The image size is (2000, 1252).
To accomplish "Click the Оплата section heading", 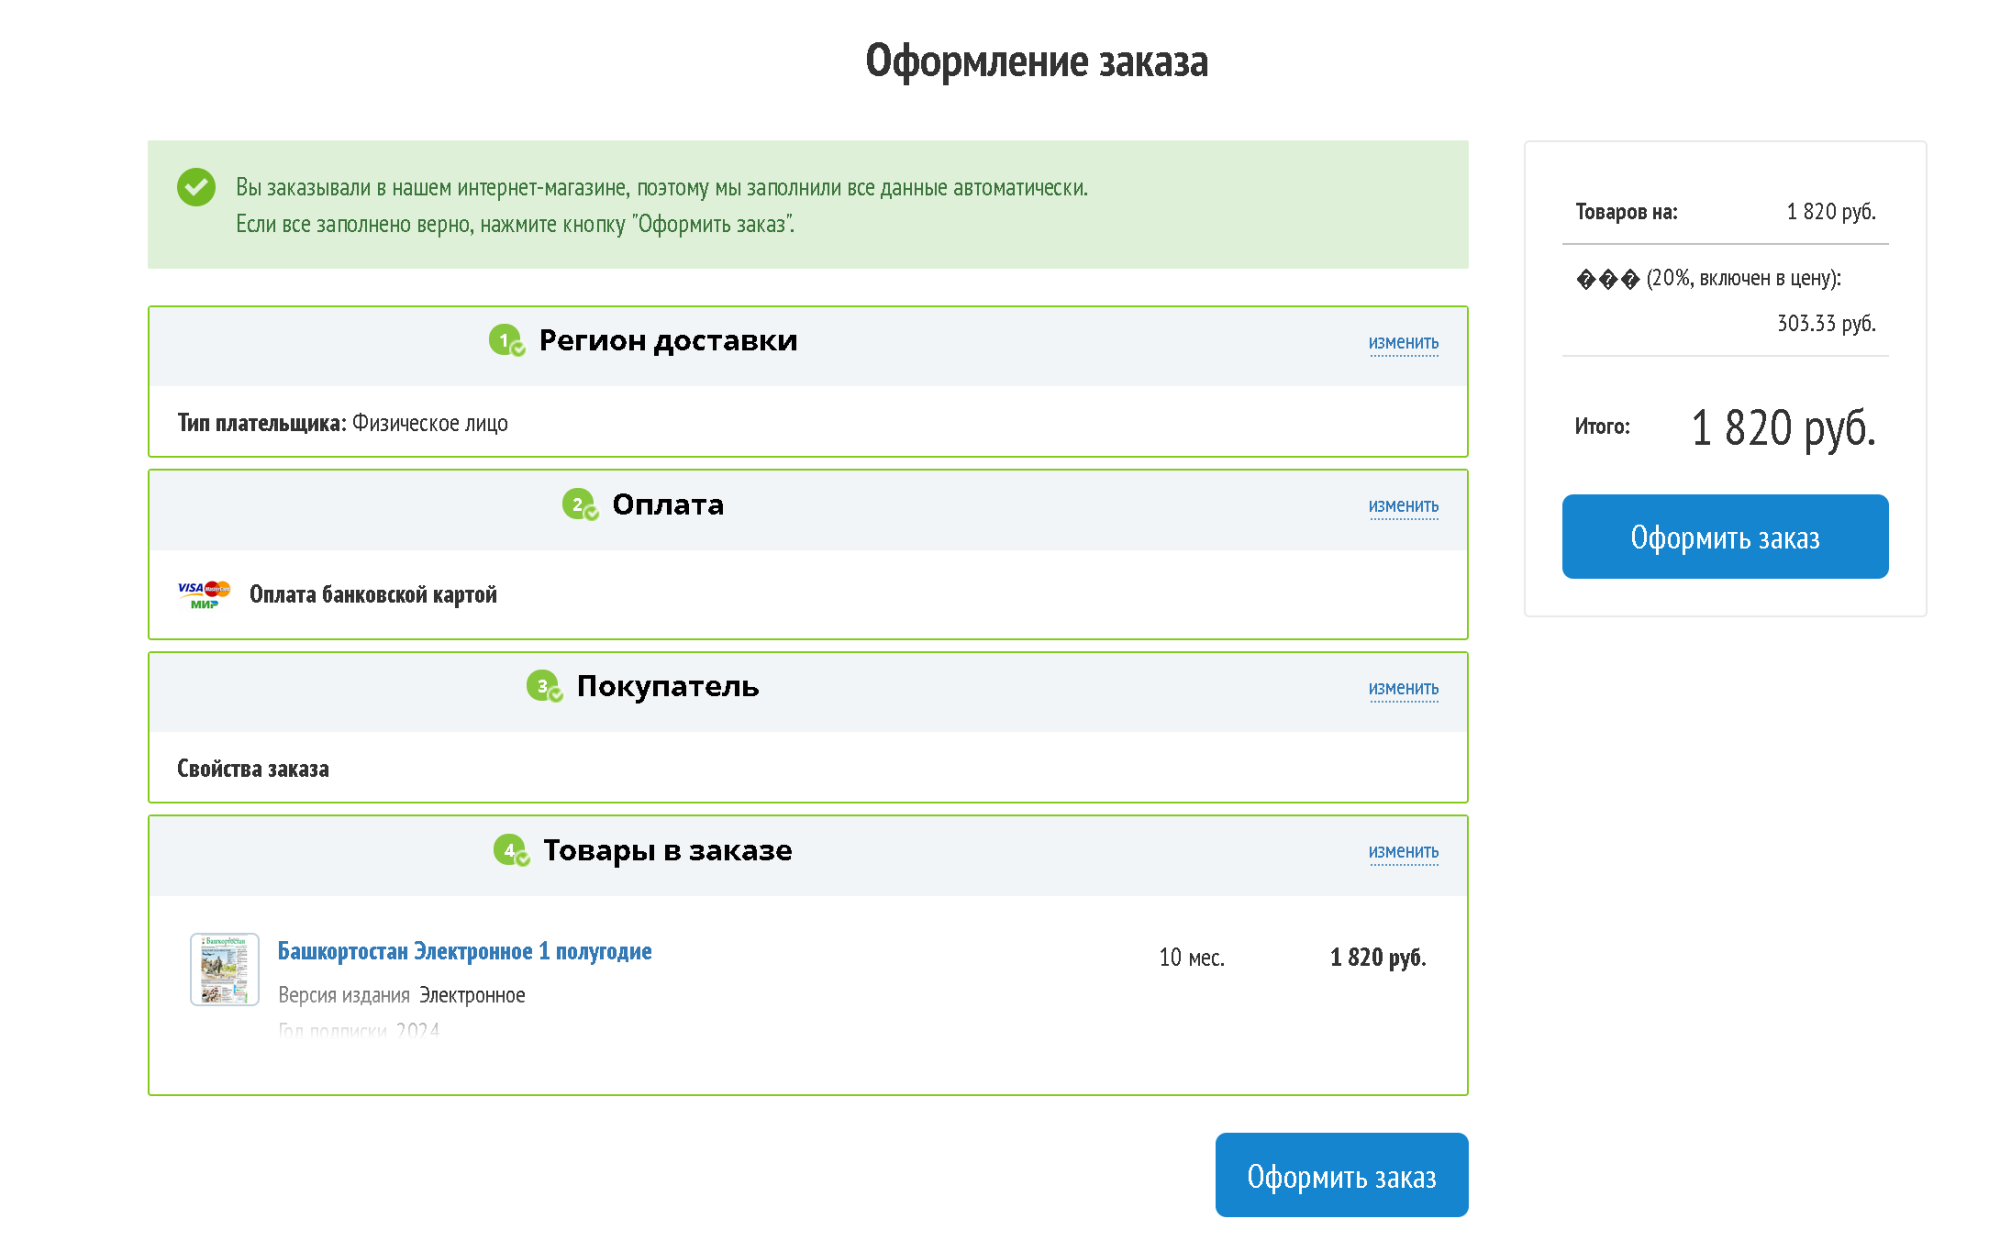I will (x=668, y=504).
